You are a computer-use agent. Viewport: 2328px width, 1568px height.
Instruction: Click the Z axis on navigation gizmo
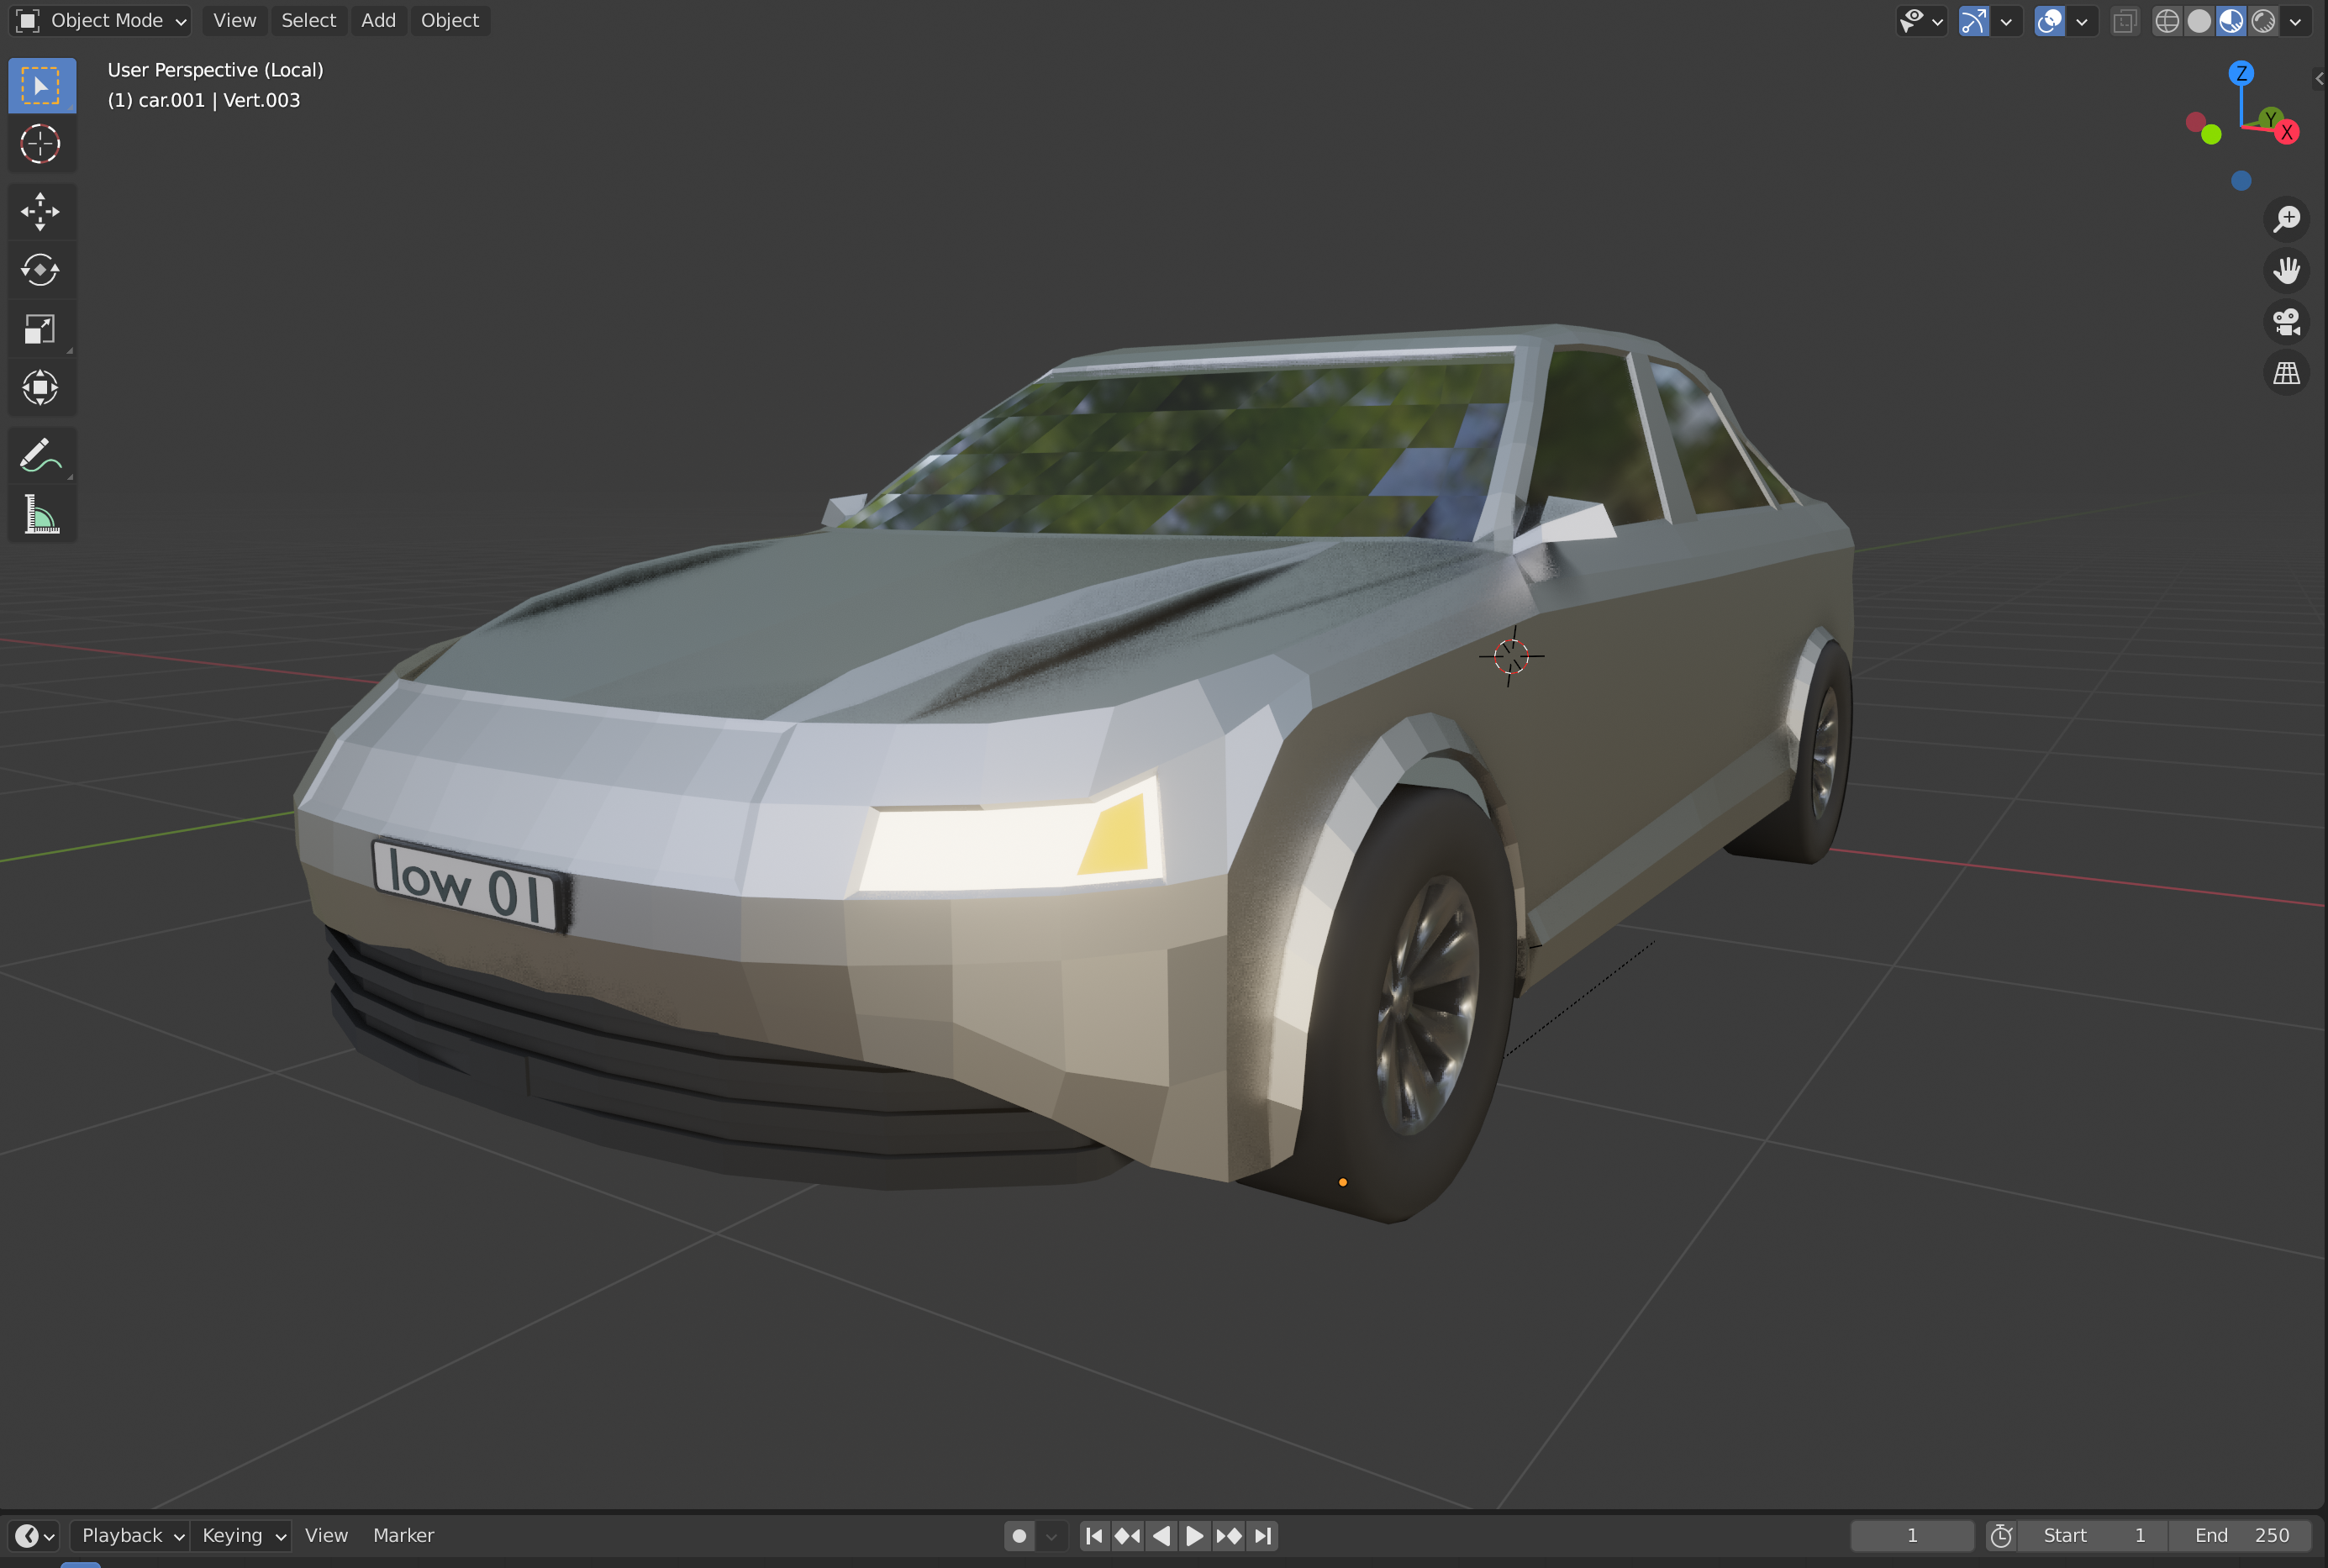(x=2241, y=73)
